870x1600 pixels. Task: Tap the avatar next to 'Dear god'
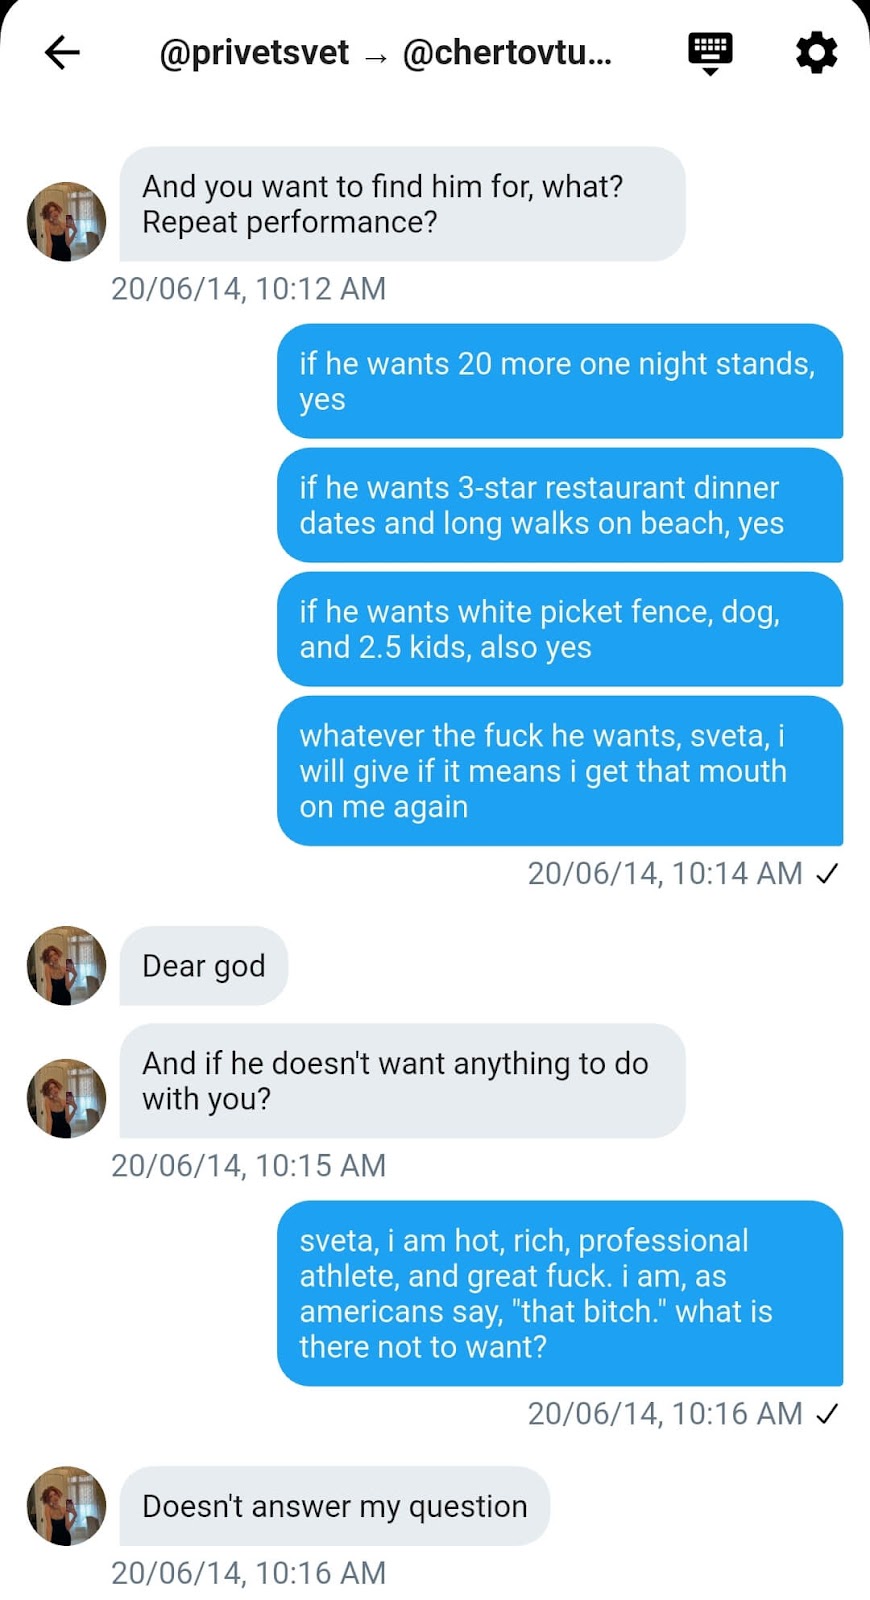[x=66, y=966]
